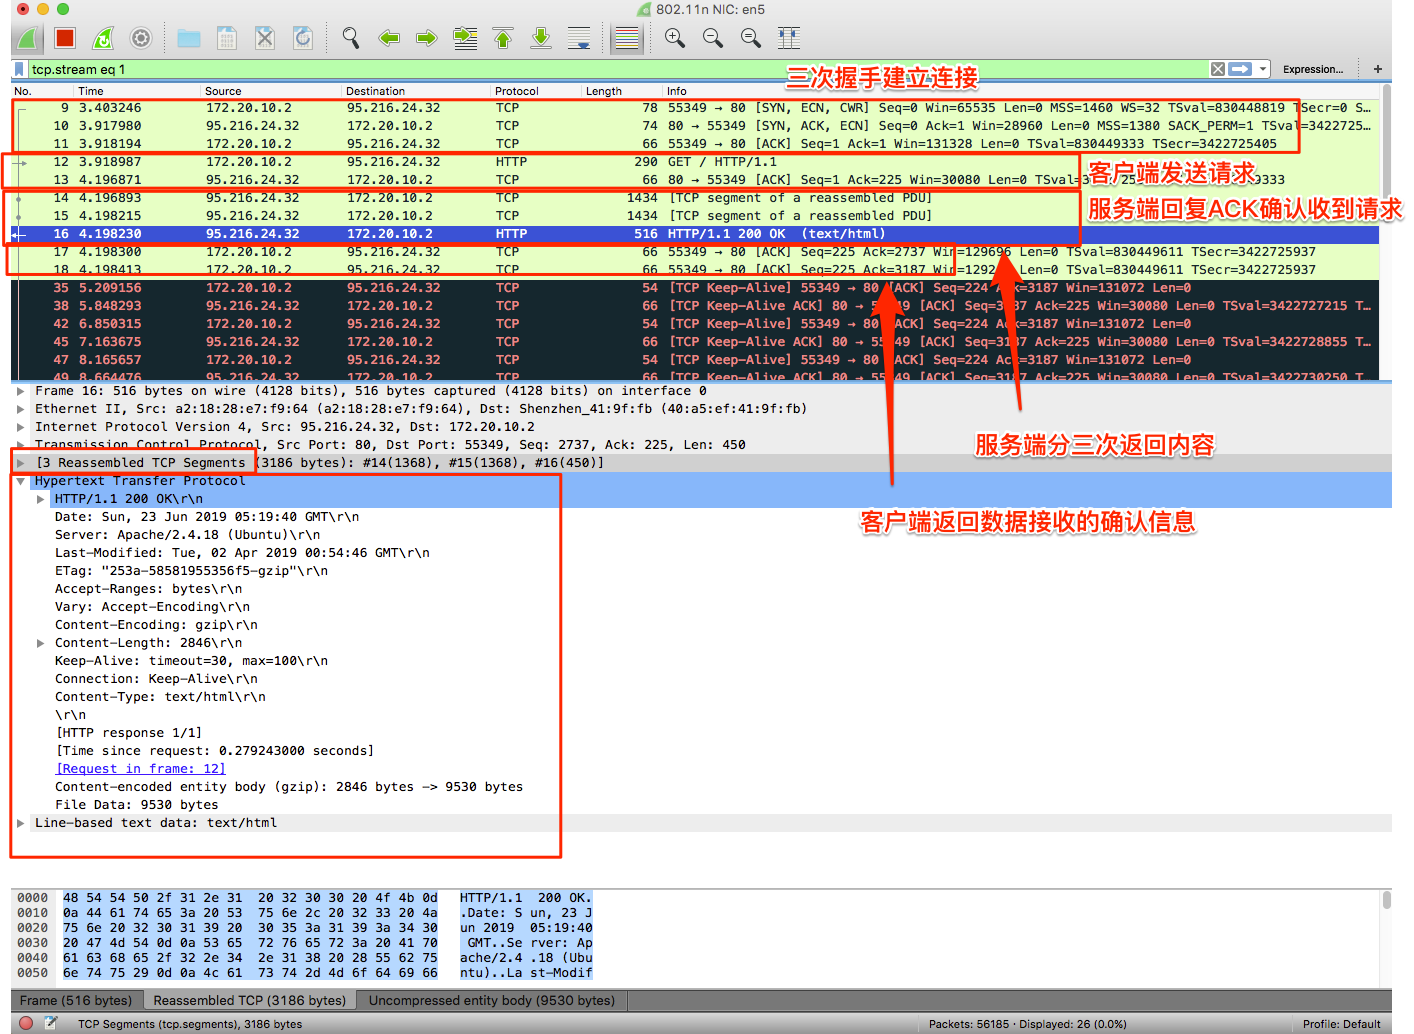Toggle auto scroll during live capture
The image size is (1414, 1034).
(x=579, y=39)
